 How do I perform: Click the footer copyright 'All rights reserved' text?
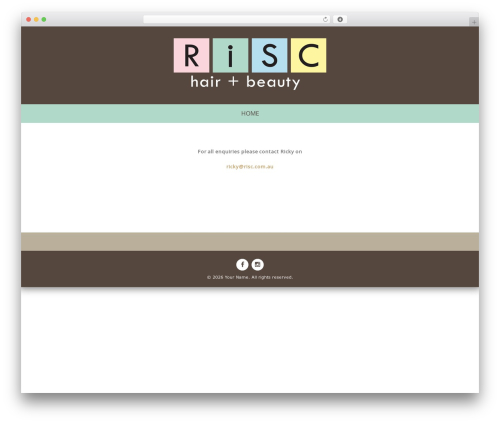[x=272, y=277]
